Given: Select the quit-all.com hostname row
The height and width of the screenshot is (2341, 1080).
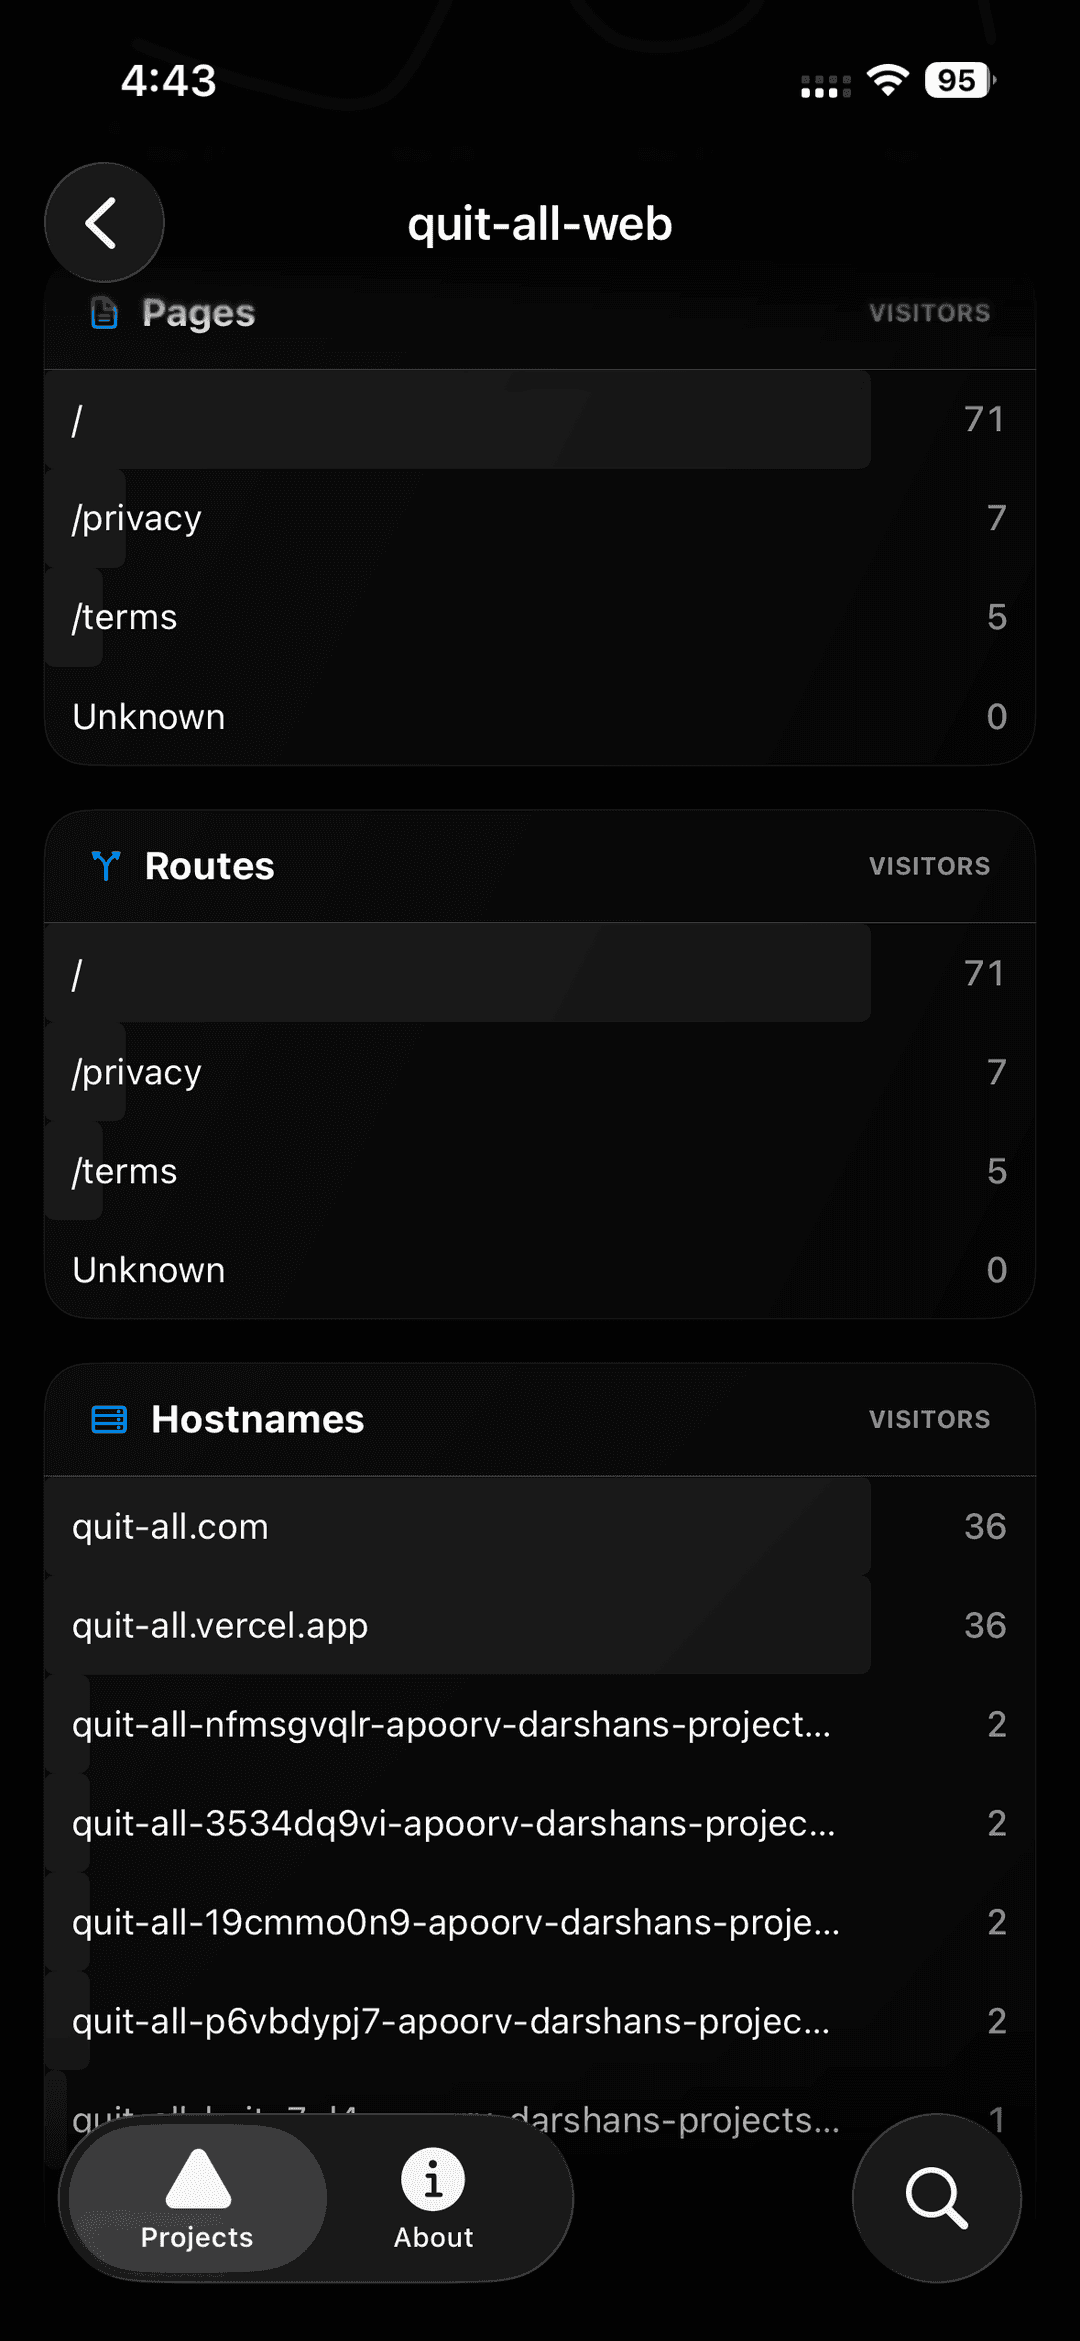Looking at the screenshot, I should pyautogui.click(x=540, y=1527).
